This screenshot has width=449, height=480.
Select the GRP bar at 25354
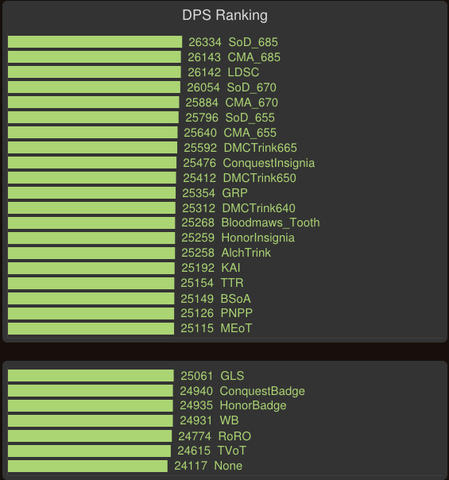(x=92, y=193)
